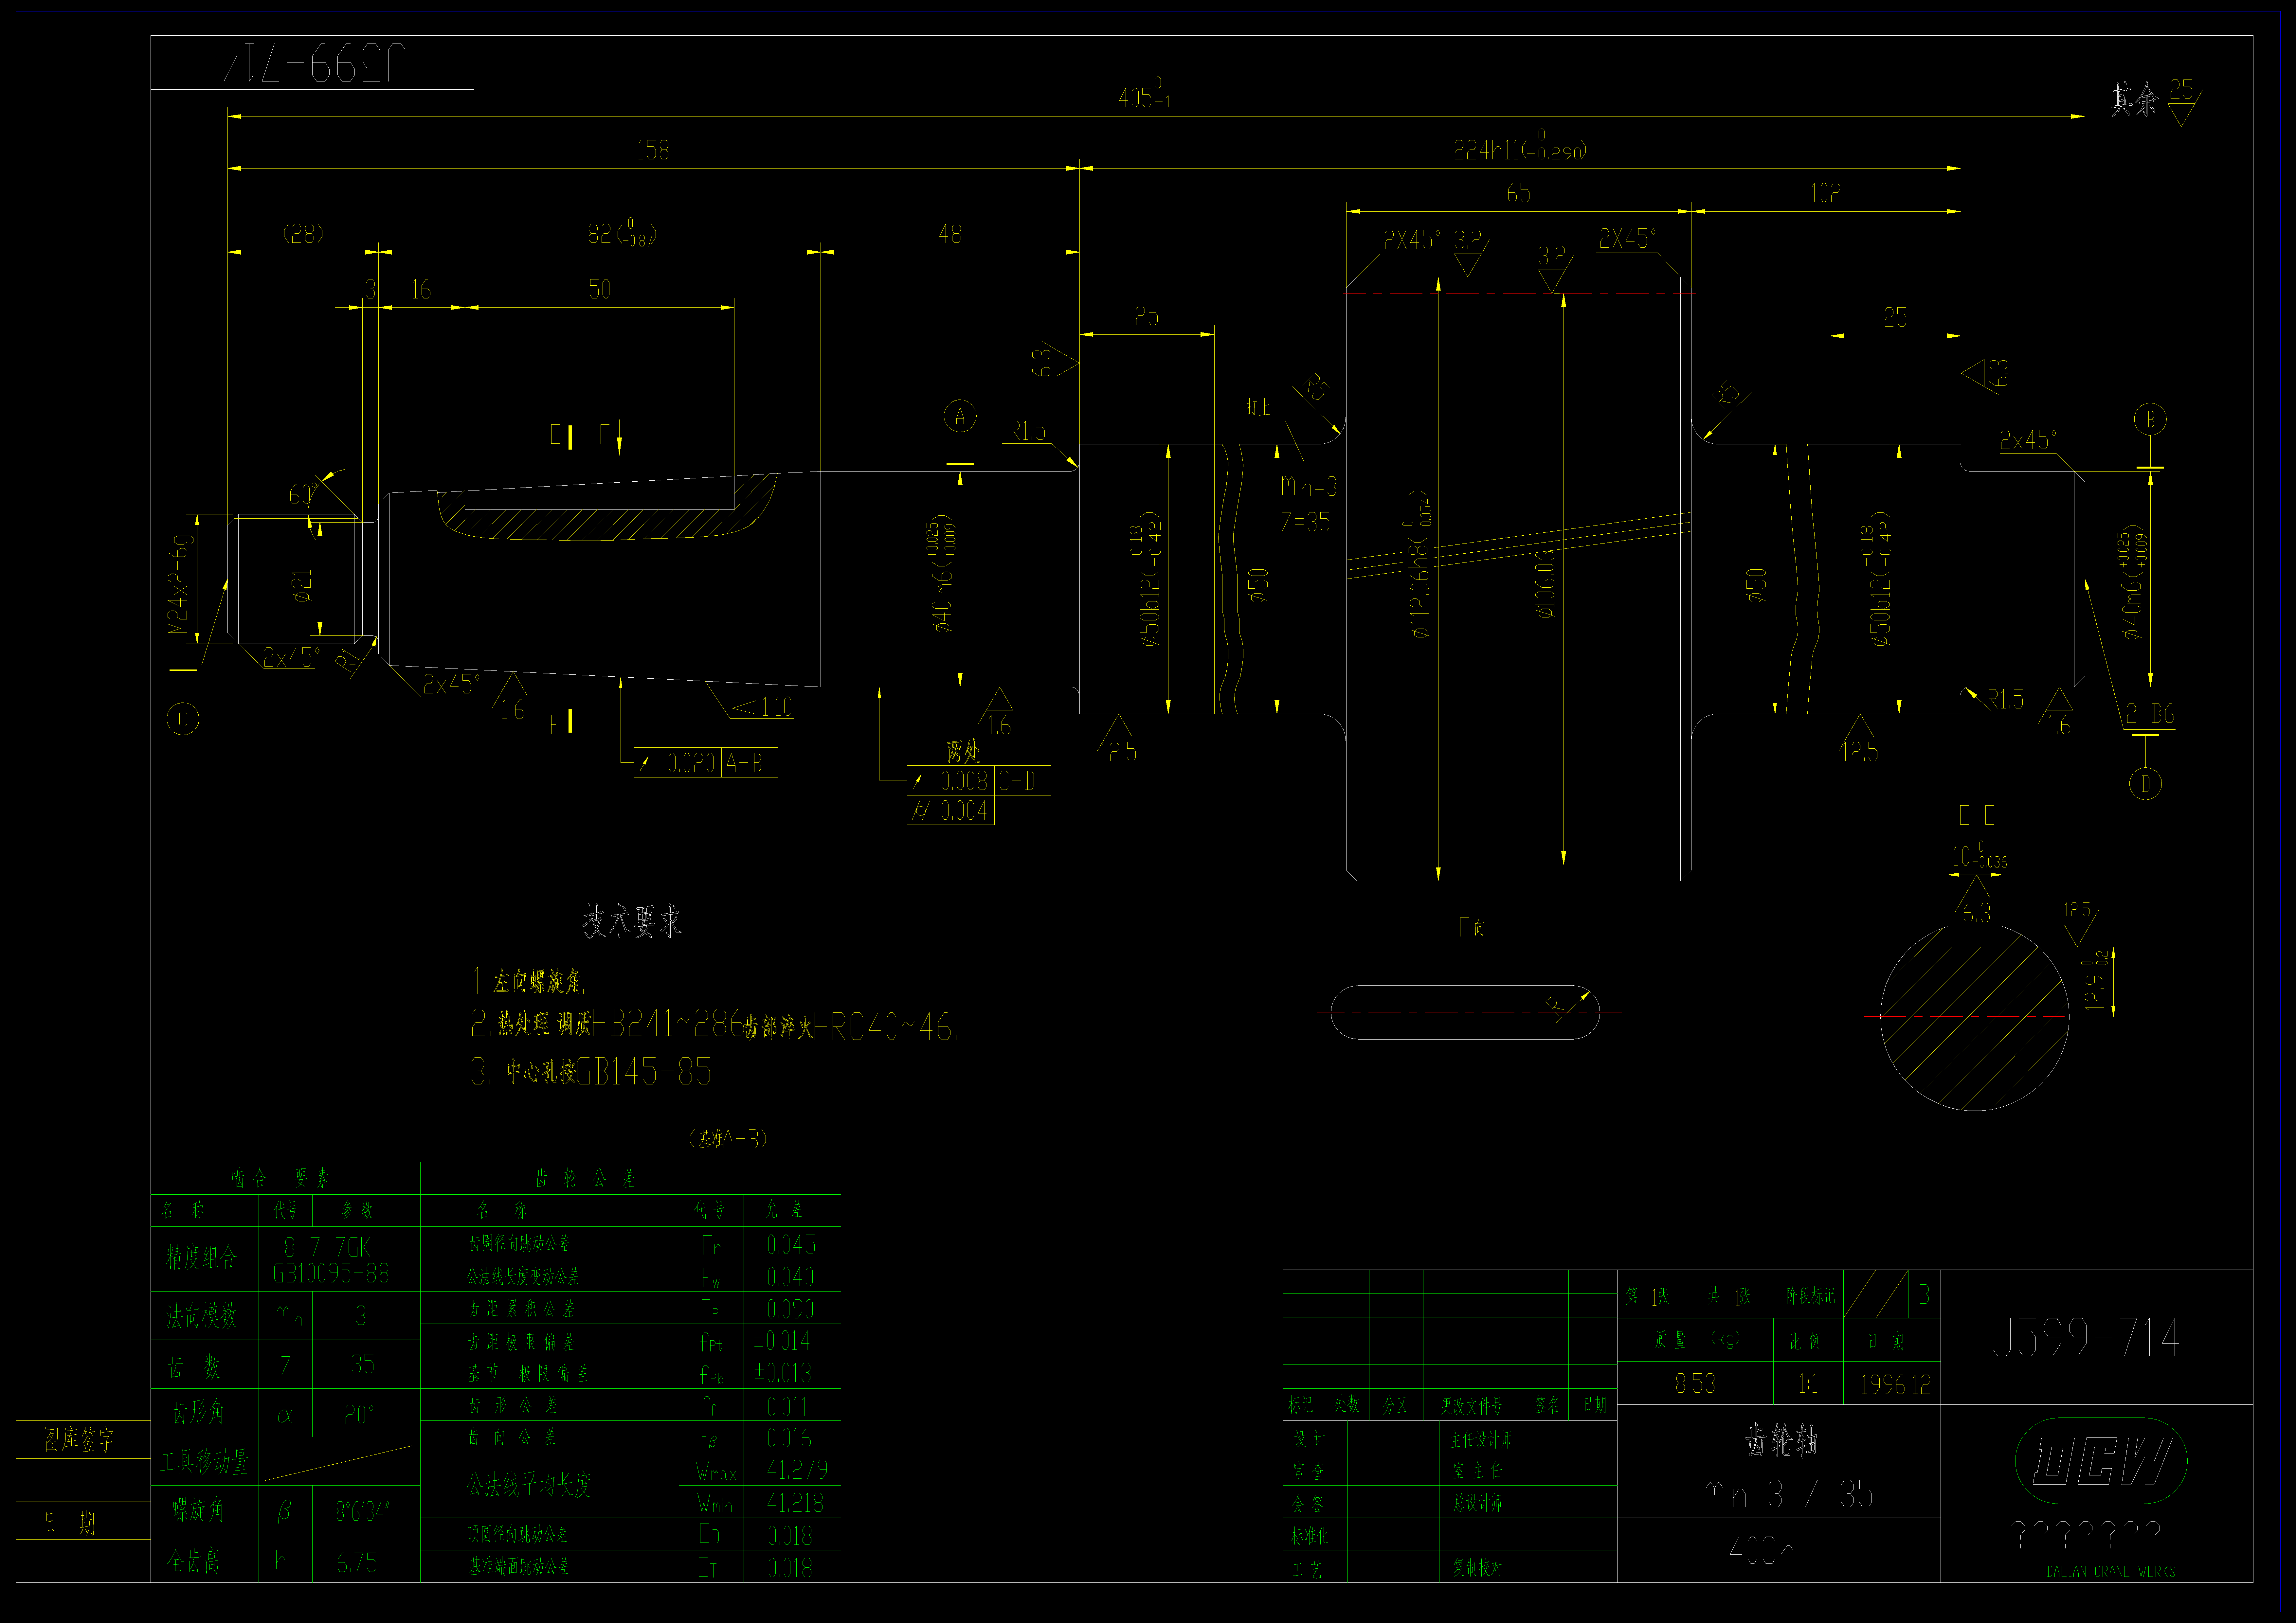Click the DCW company logo

point(2101,1461)
